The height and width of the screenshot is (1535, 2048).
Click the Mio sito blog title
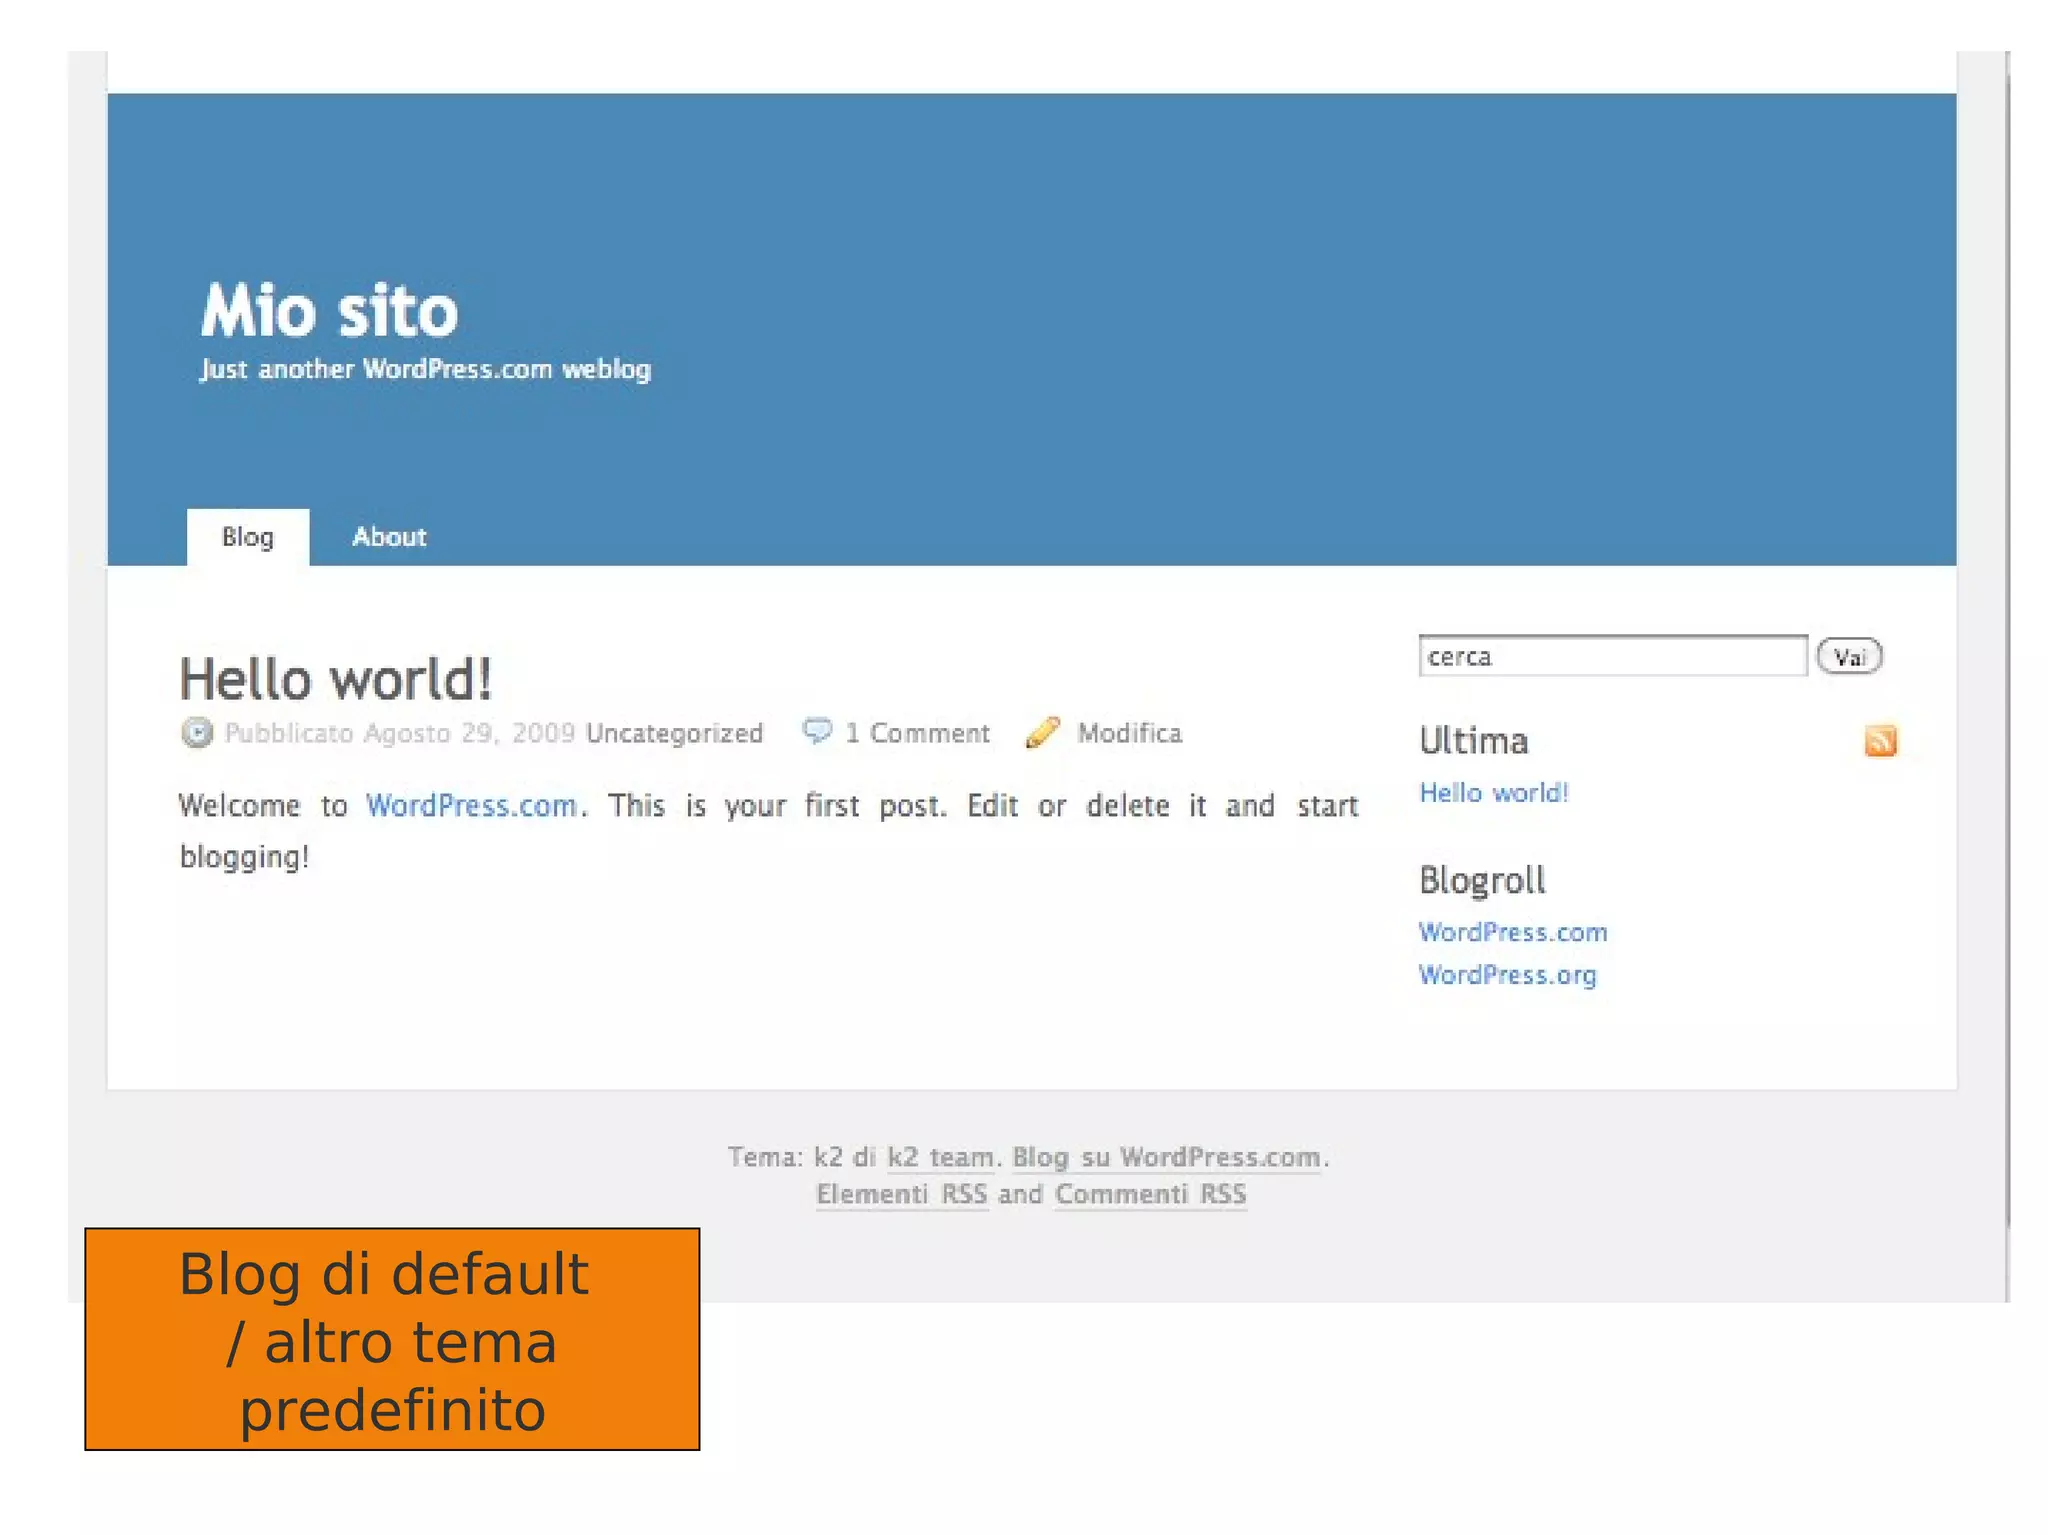330,311
